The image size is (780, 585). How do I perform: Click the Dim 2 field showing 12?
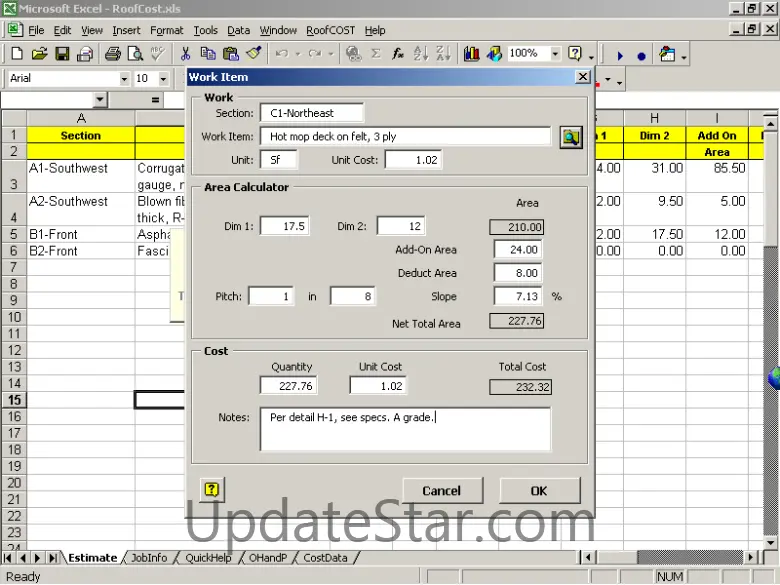coord(401,226)
